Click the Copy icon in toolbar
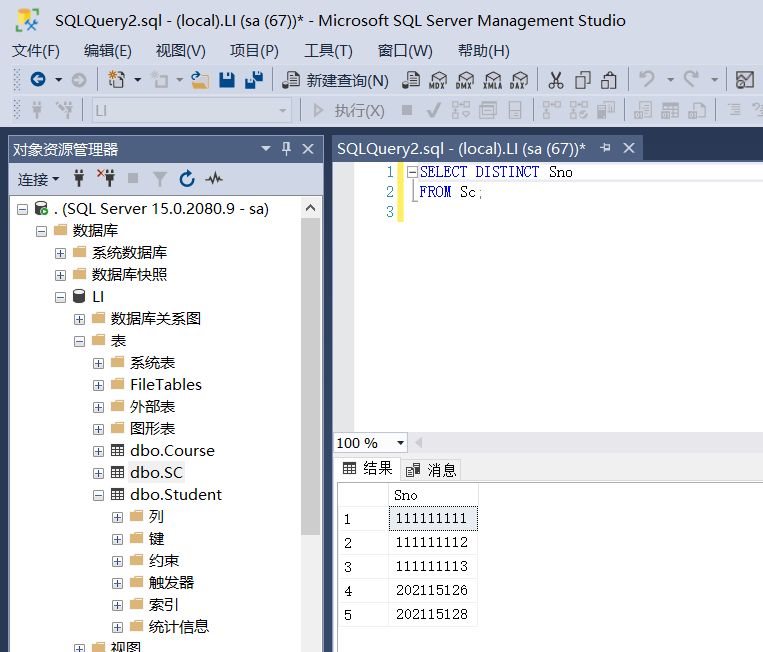This screenshot has height=652, width=763. click(x=582, y=80)
